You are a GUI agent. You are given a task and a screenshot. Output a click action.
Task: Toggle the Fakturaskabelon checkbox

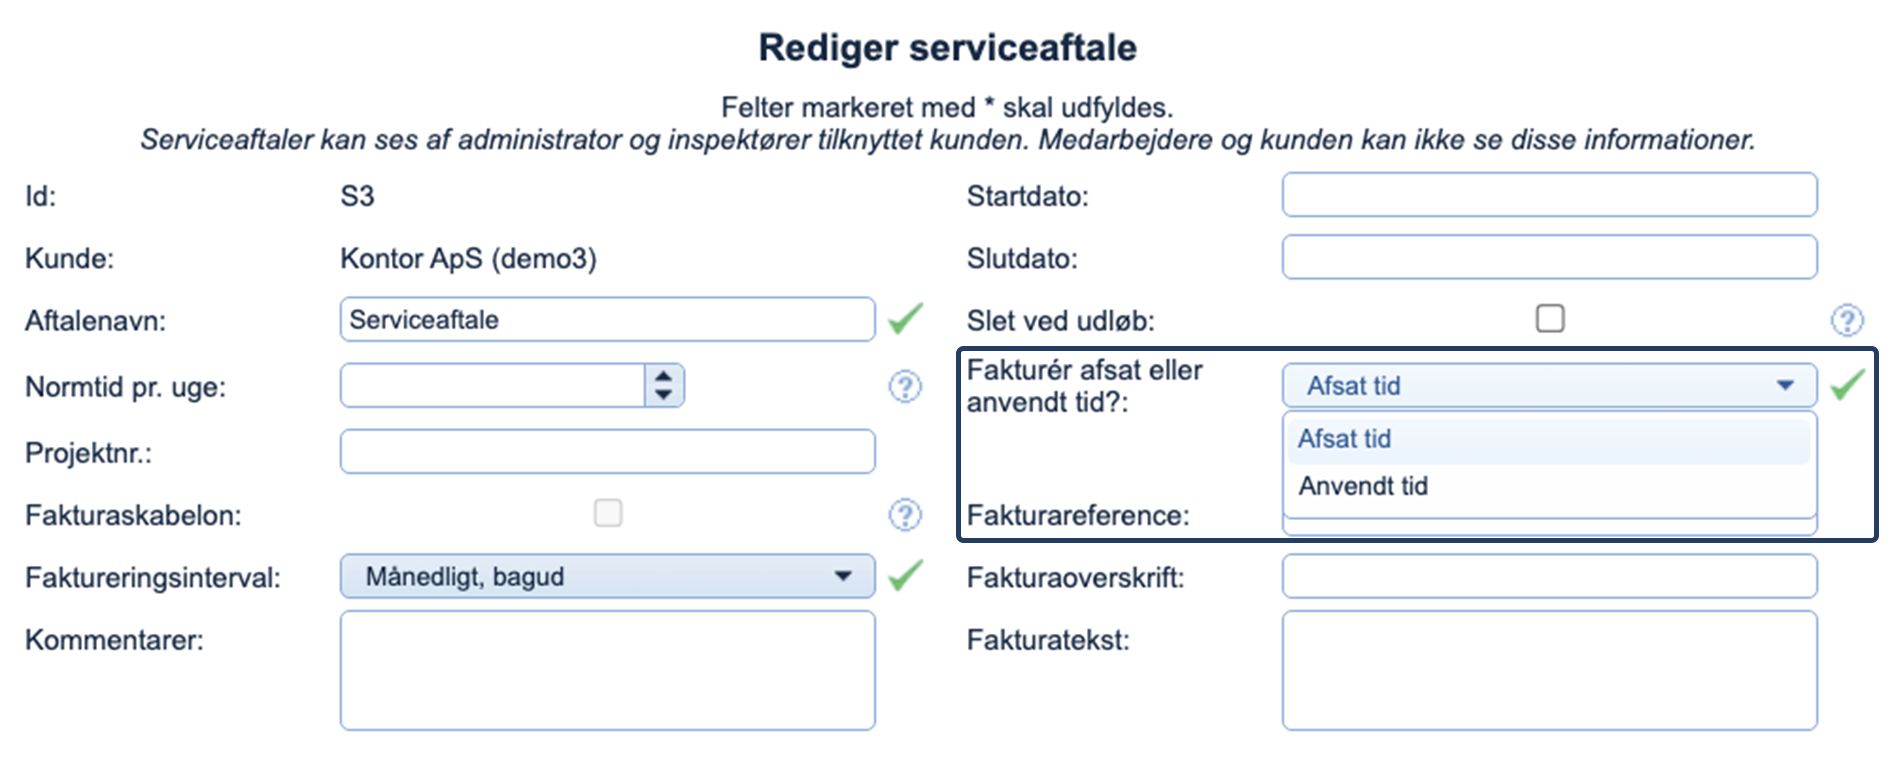point(608,513)
